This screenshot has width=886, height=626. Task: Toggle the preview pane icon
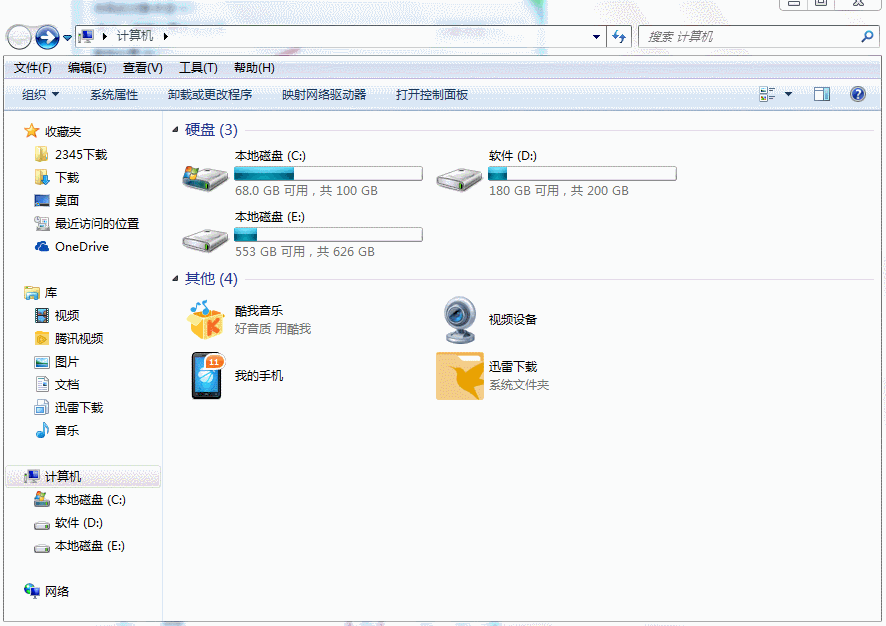(822, 94)
